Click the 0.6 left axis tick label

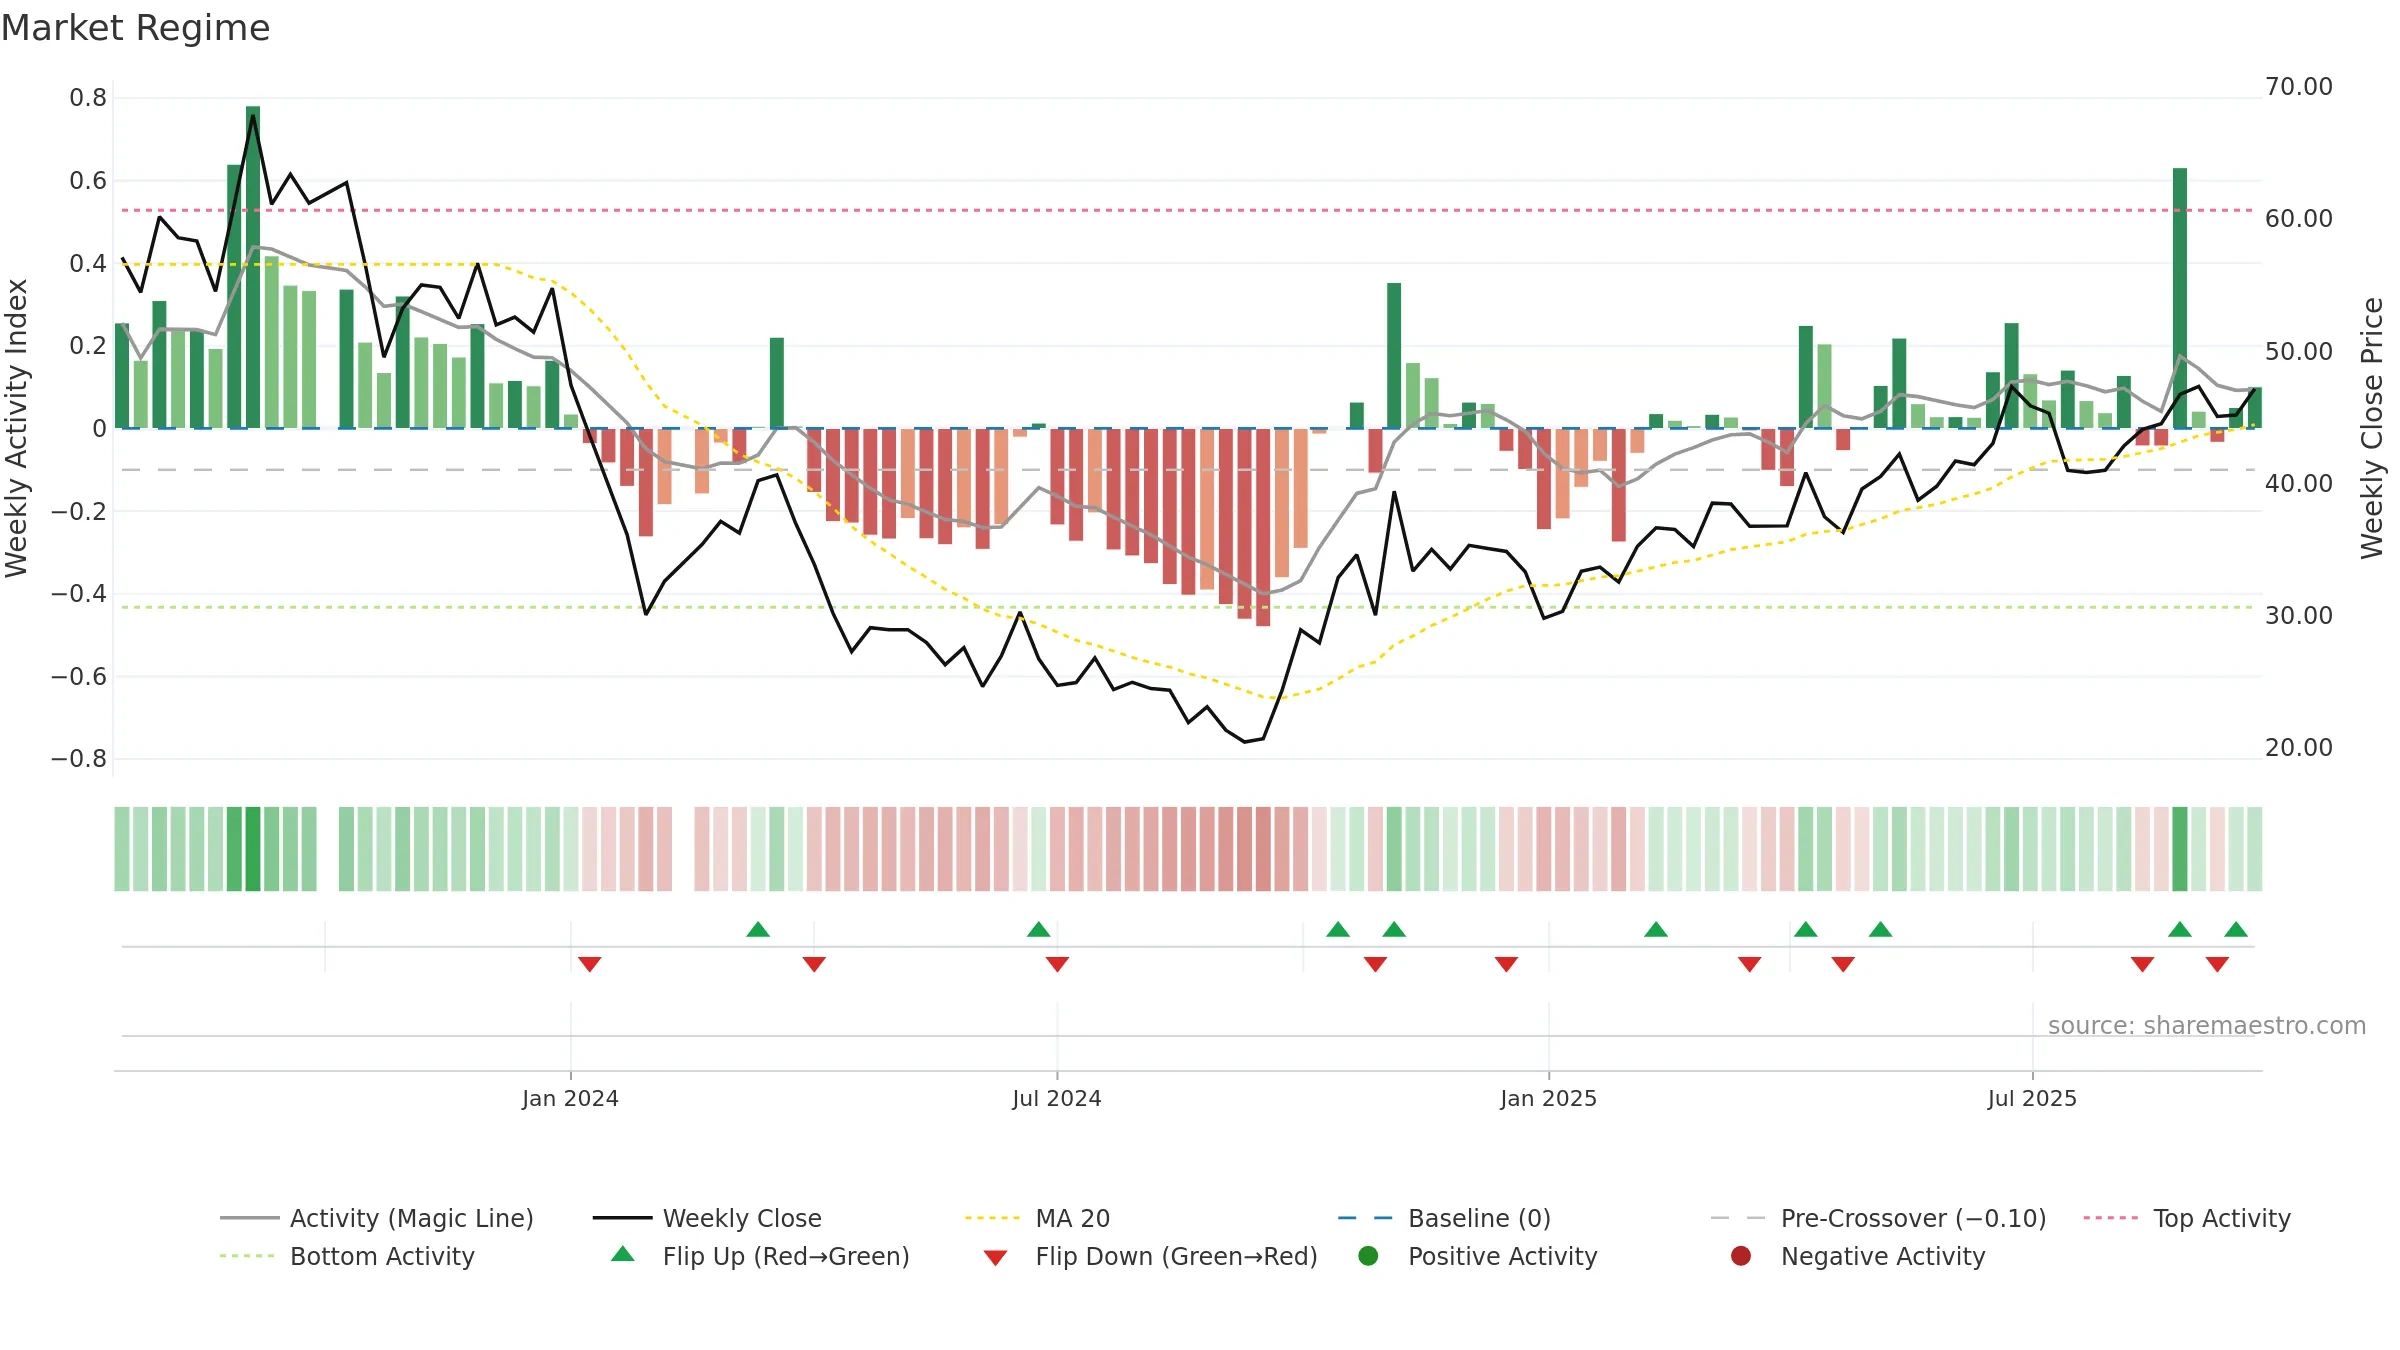point(88,181)
